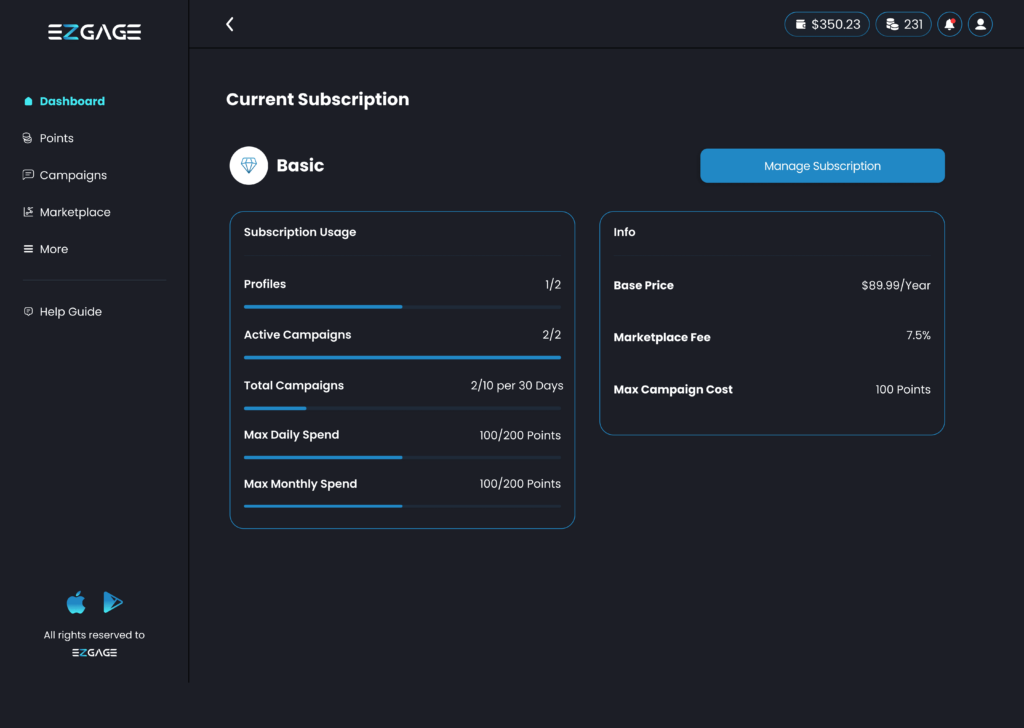This screenshot has width=1024, height=728.
Task: Click the footer EZGAGE logo
Action: coord(94,652)
